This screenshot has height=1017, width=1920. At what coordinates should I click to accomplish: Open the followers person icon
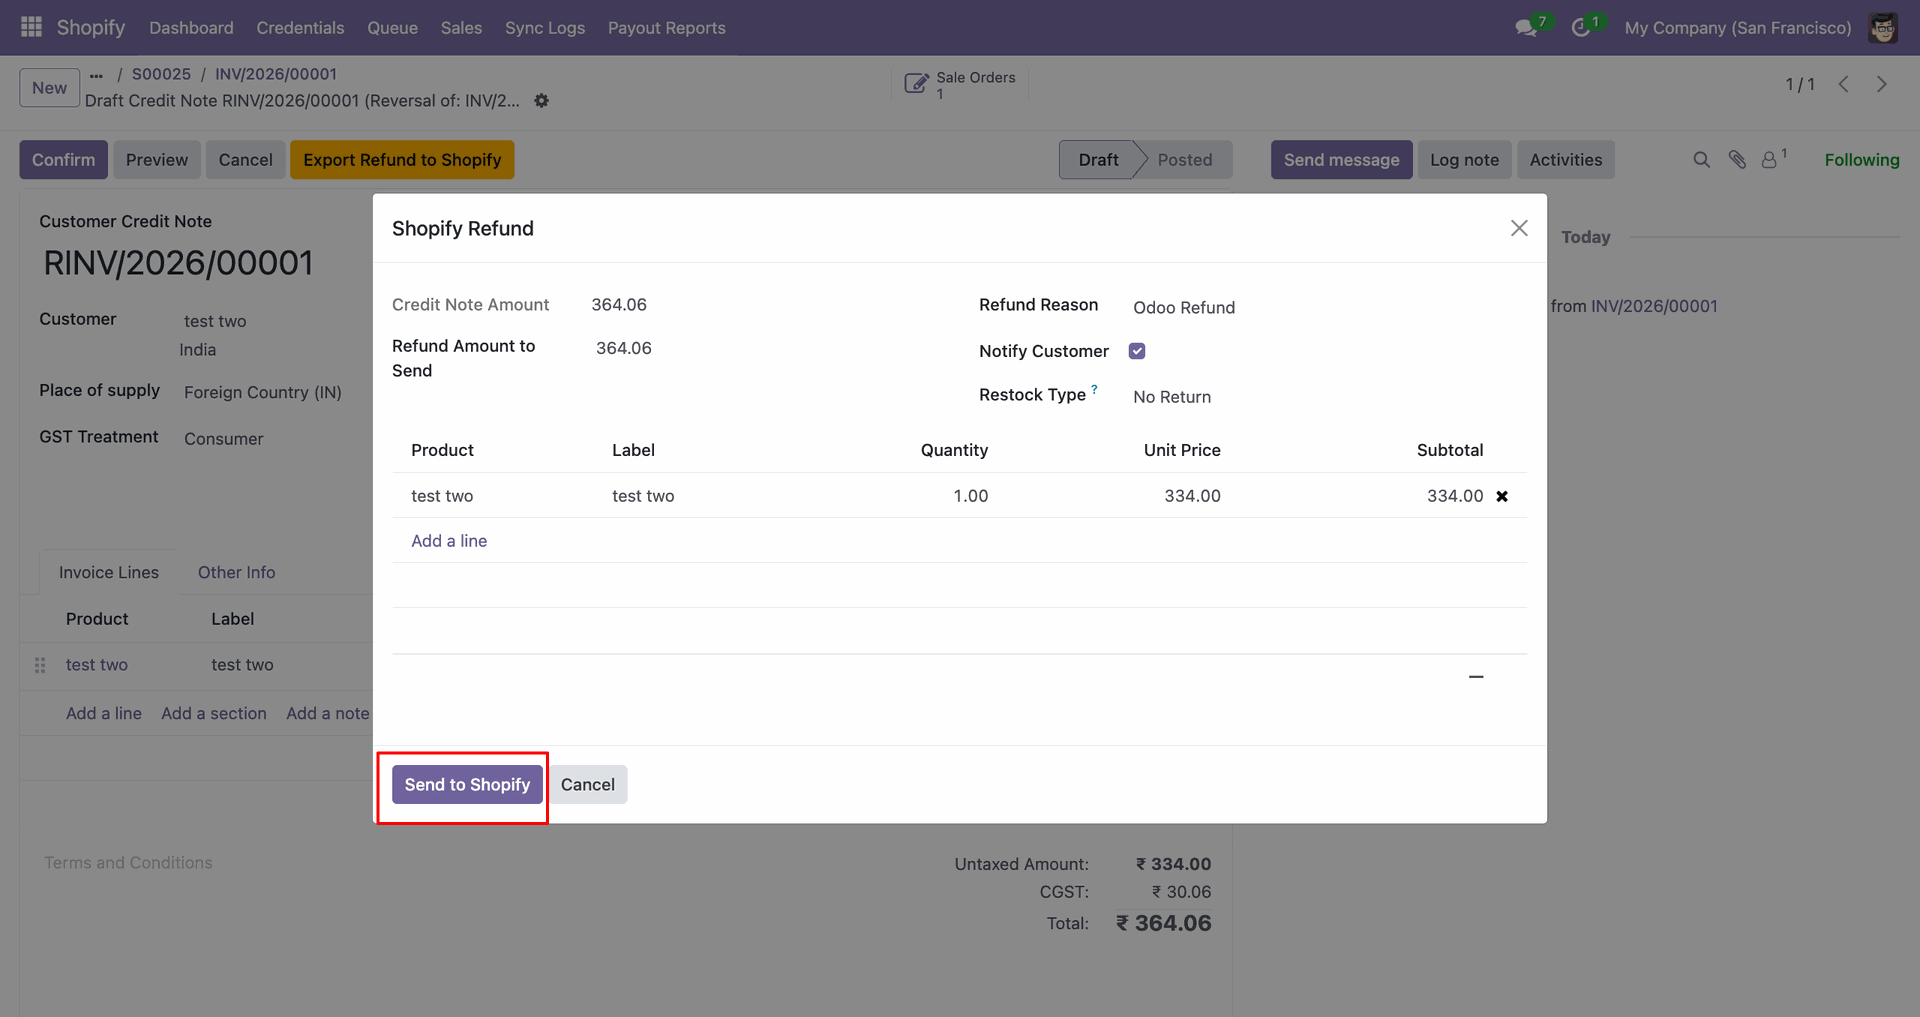1769,160
